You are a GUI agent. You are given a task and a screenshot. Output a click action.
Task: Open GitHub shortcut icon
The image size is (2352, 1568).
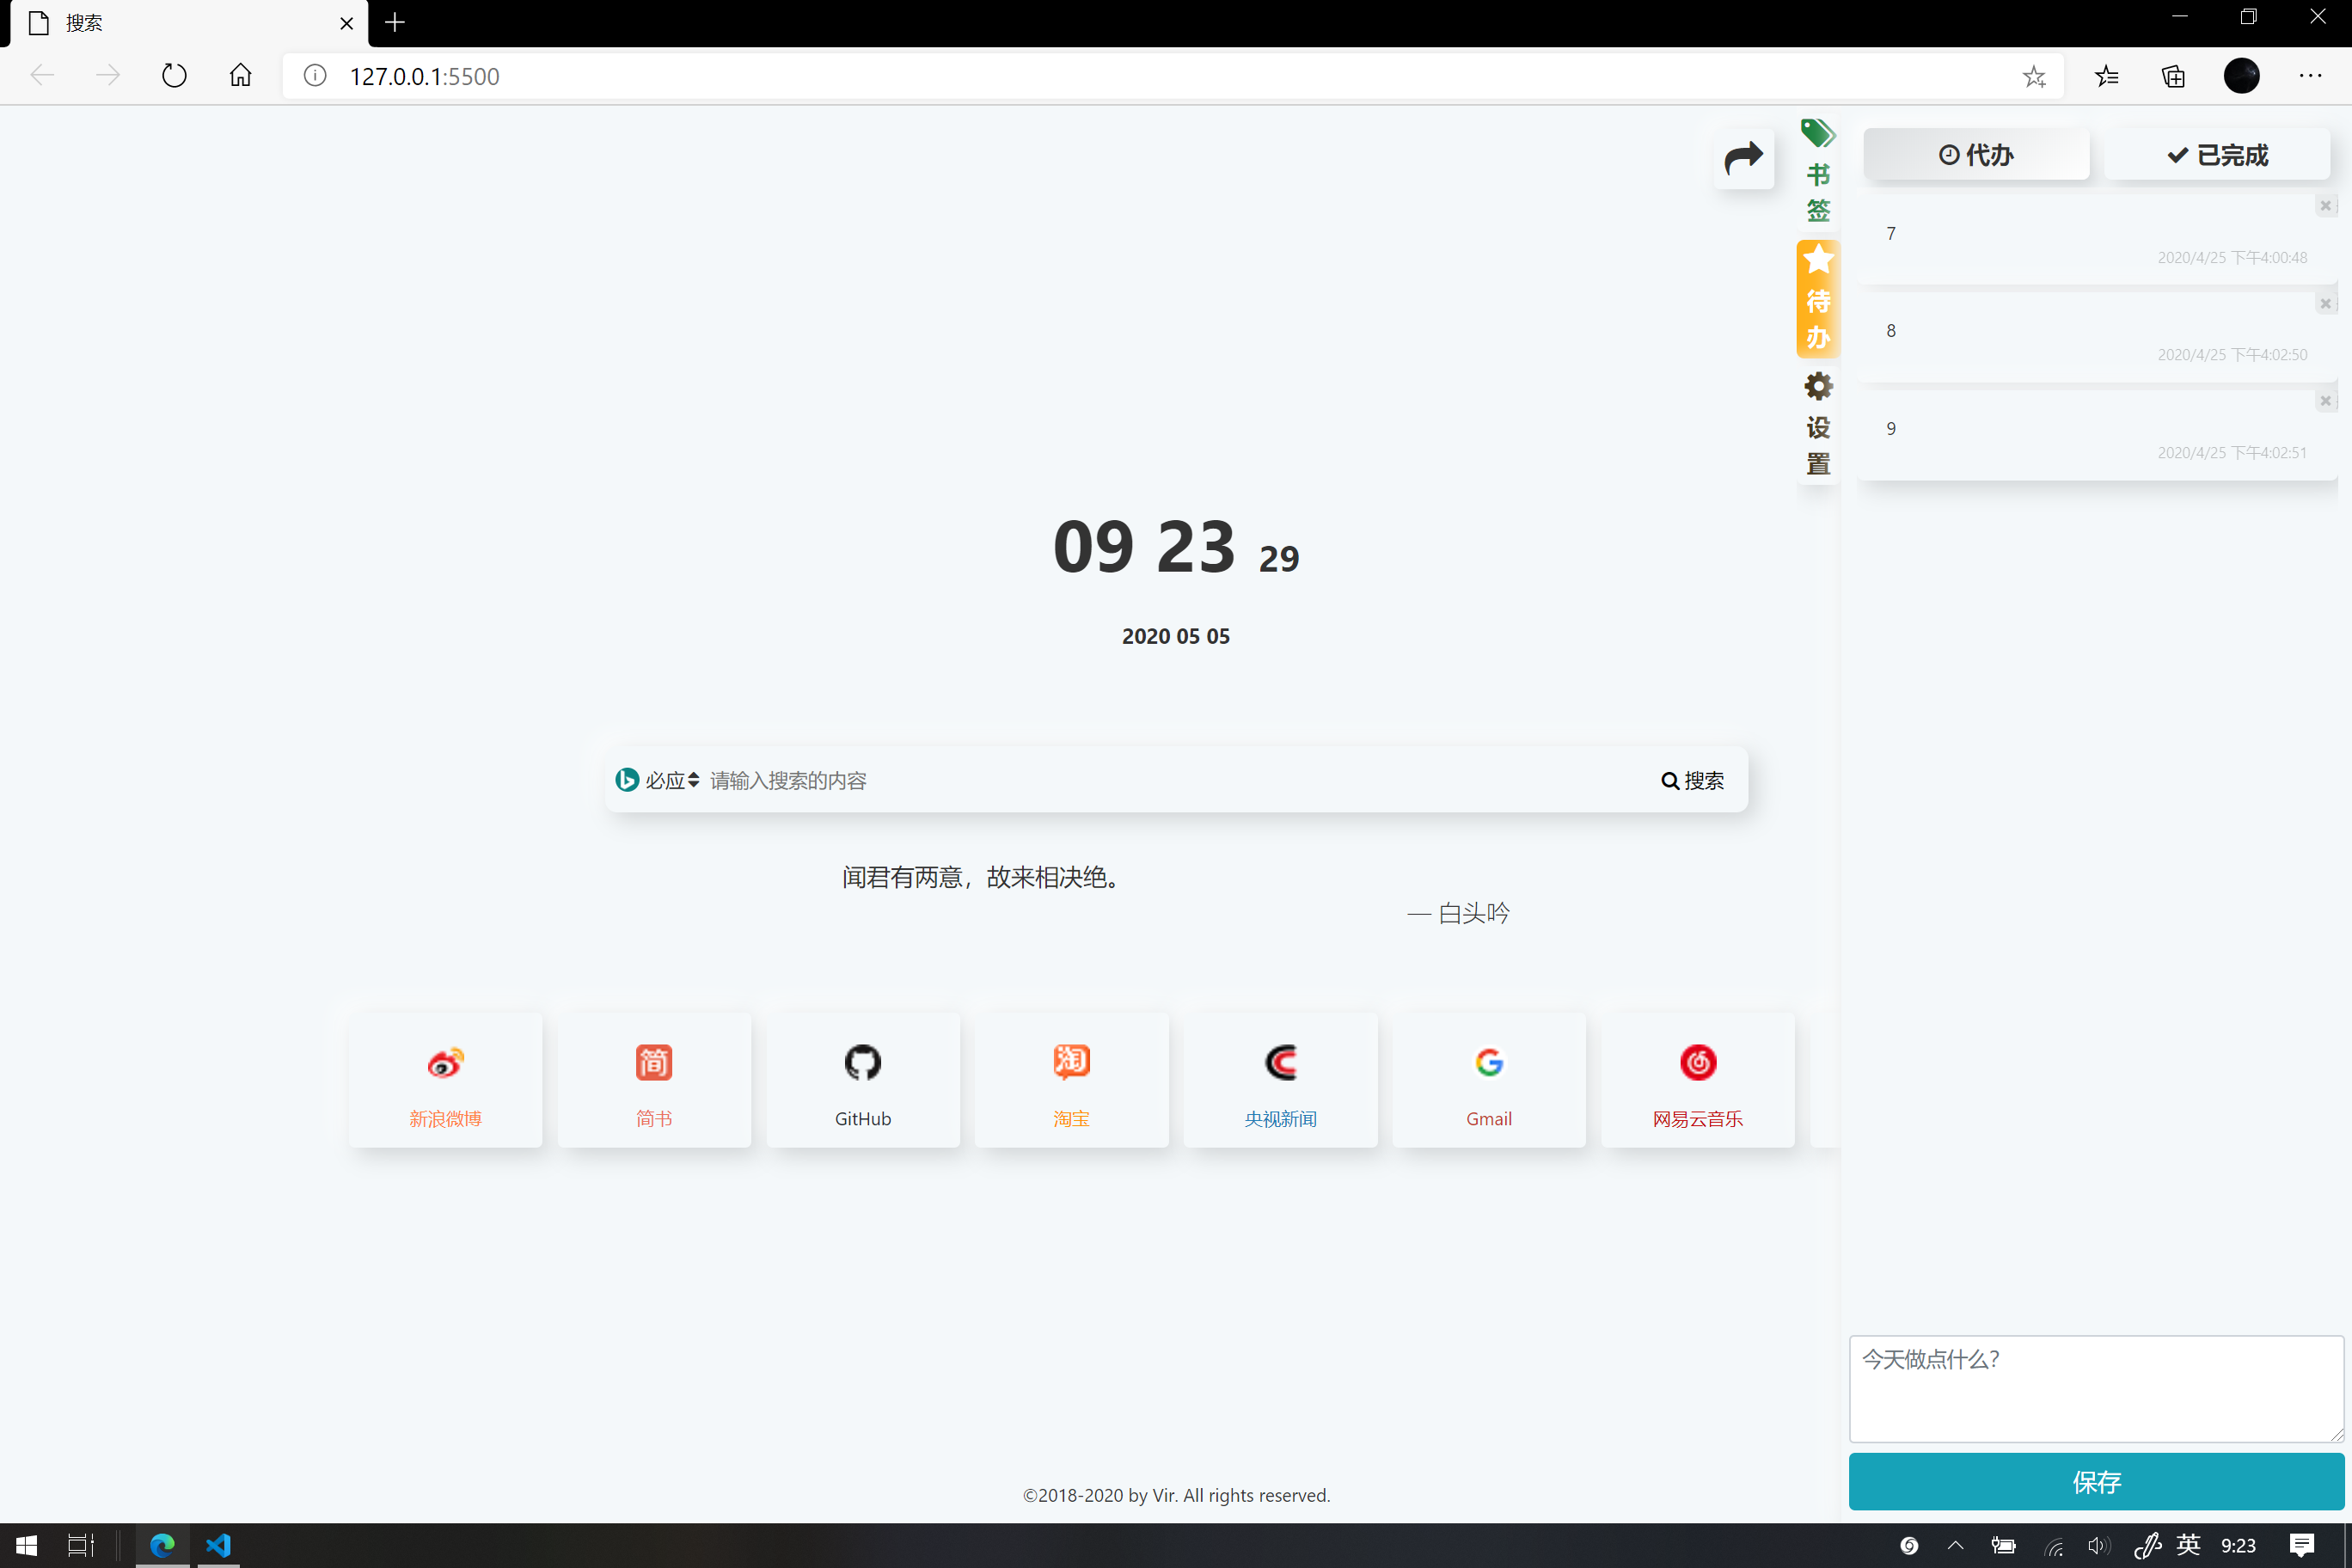(x=863, y=1063)
